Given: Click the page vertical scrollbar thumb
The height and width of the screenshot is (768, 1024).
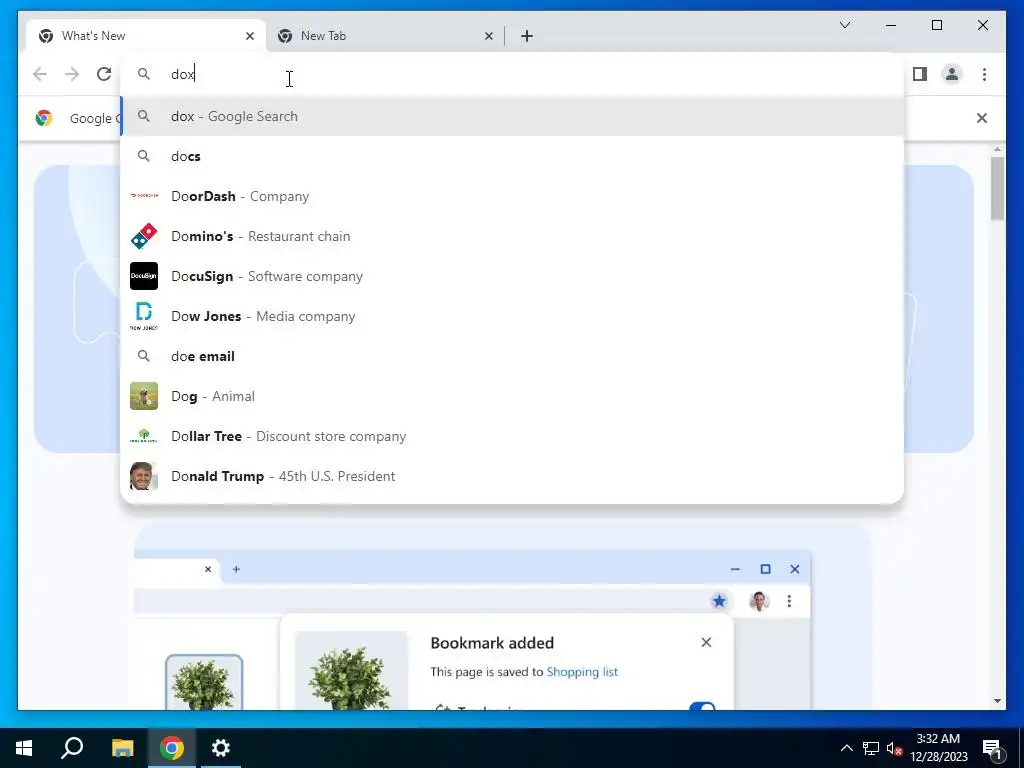Looking at the screenshot, I should (x=997, y=188).
